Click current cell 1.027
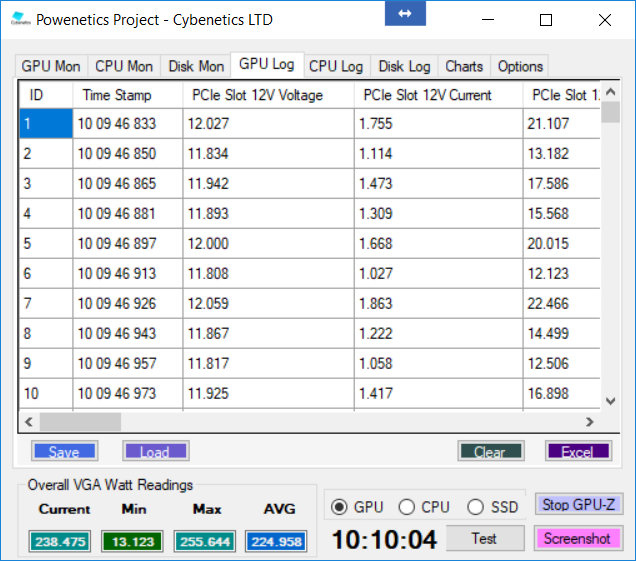This screenshot has width=636, height=561. coord(438,273)
